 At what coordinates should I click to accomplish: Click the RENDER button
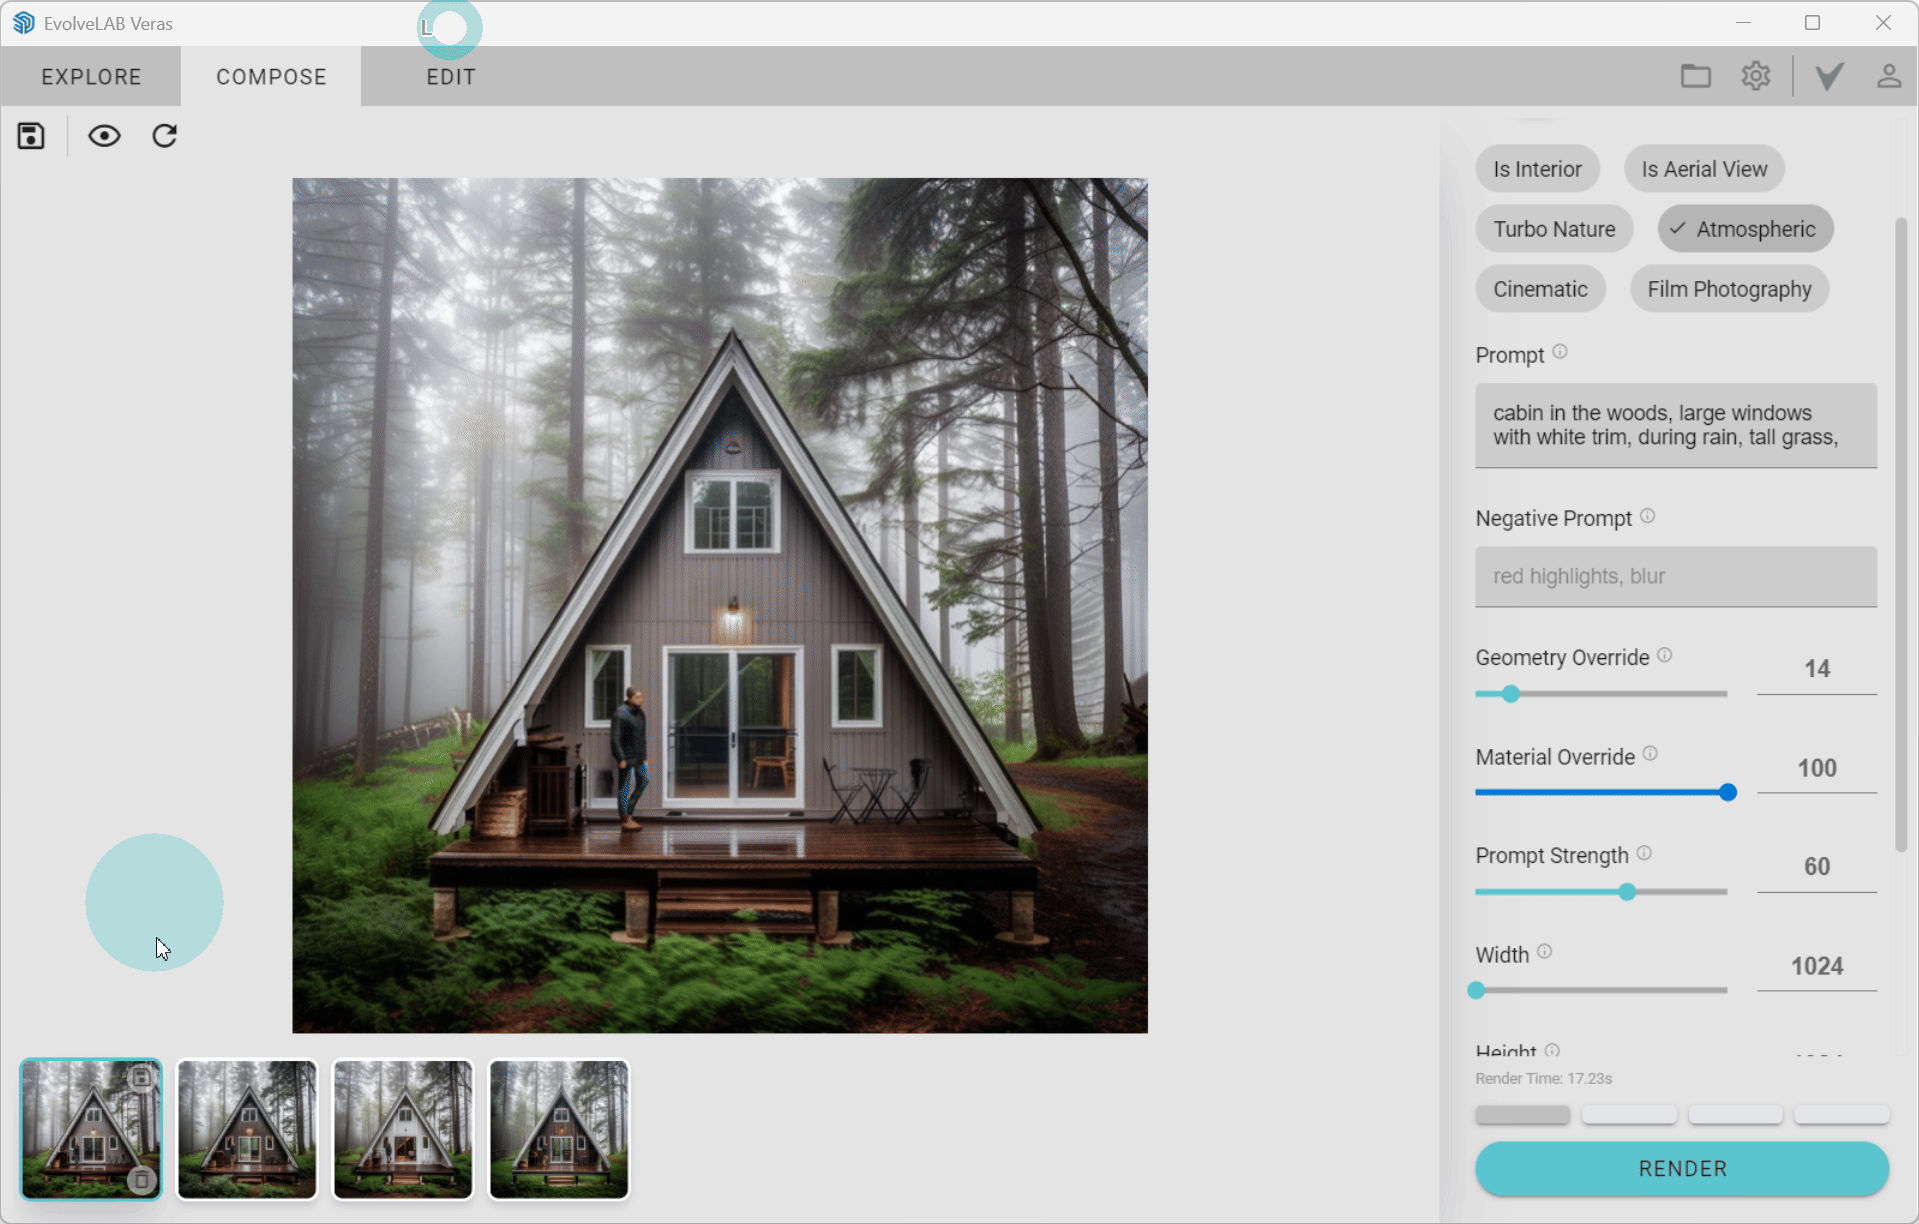click(x=1680, y=1168)
